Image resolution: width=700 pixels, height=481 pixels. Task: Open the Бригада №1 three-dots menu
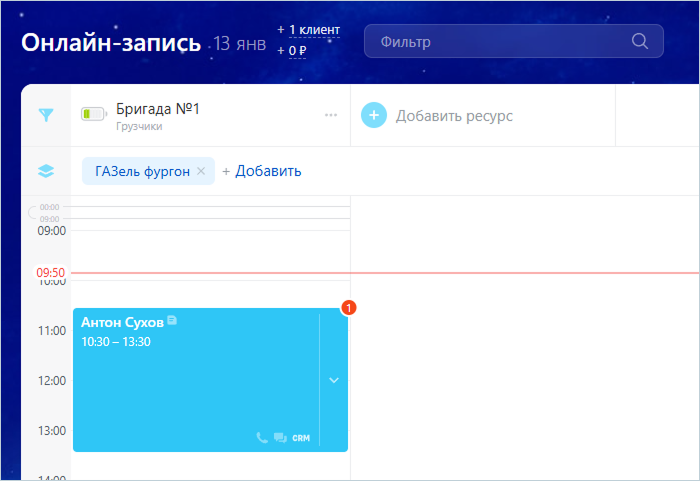pyautogui.click(x=331, y=115)
